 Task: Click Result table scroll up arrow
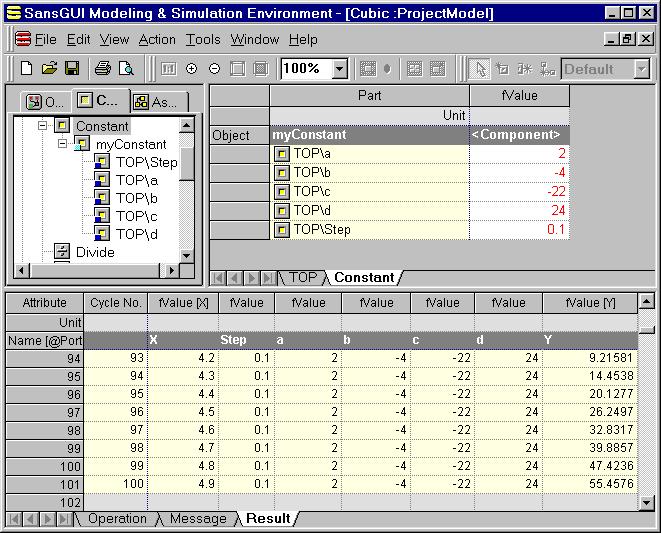coord(647,301)
